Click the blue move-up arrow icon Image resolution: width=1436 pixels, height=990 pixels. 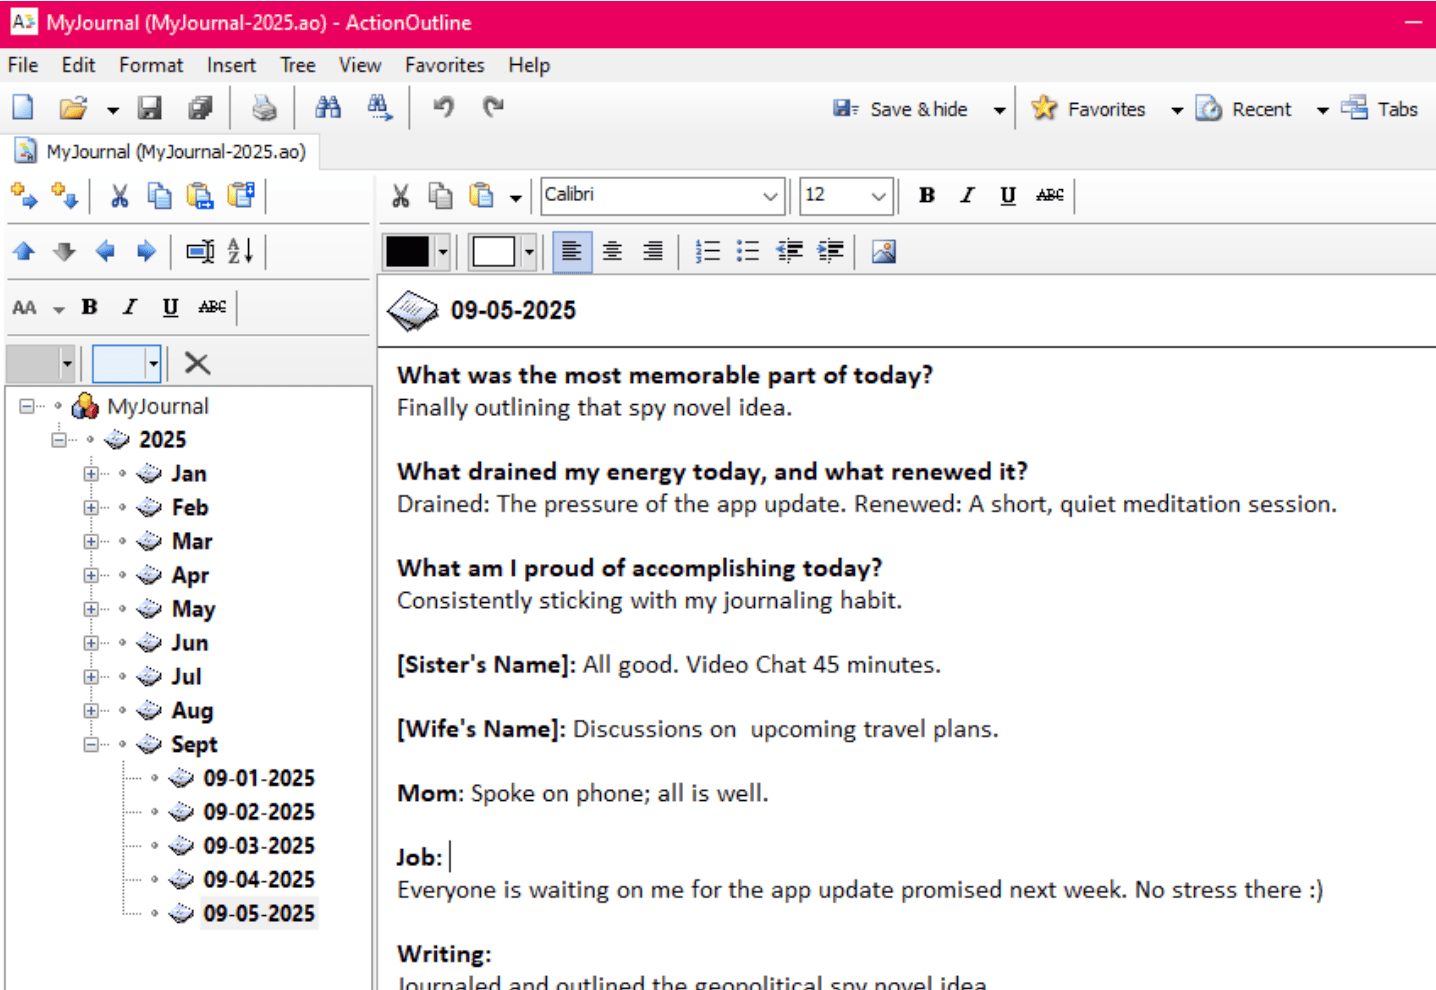pos(24,251)
